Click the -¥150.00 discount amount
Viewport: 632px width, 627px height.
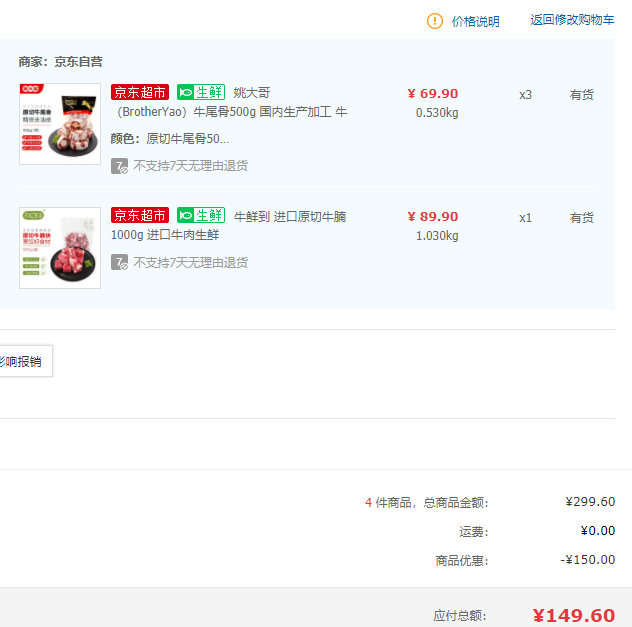[x=588, y=560]
